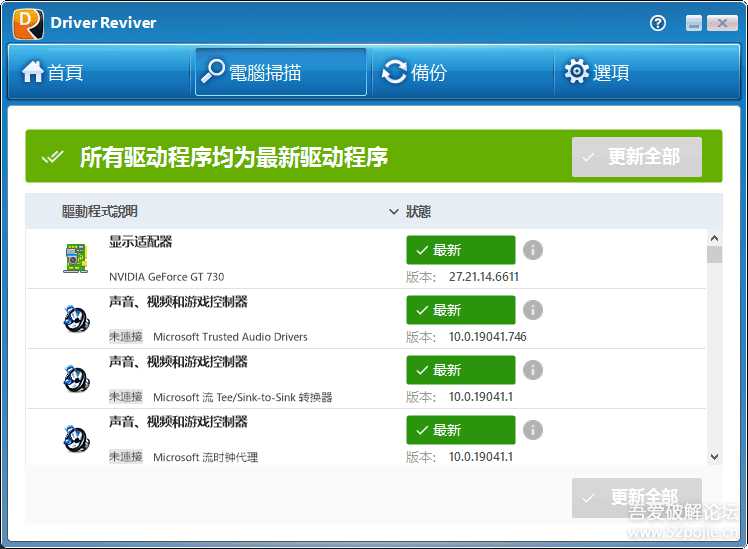
Task: Click the house icon on 首頁 tab
Action: (x=32, y=72)
